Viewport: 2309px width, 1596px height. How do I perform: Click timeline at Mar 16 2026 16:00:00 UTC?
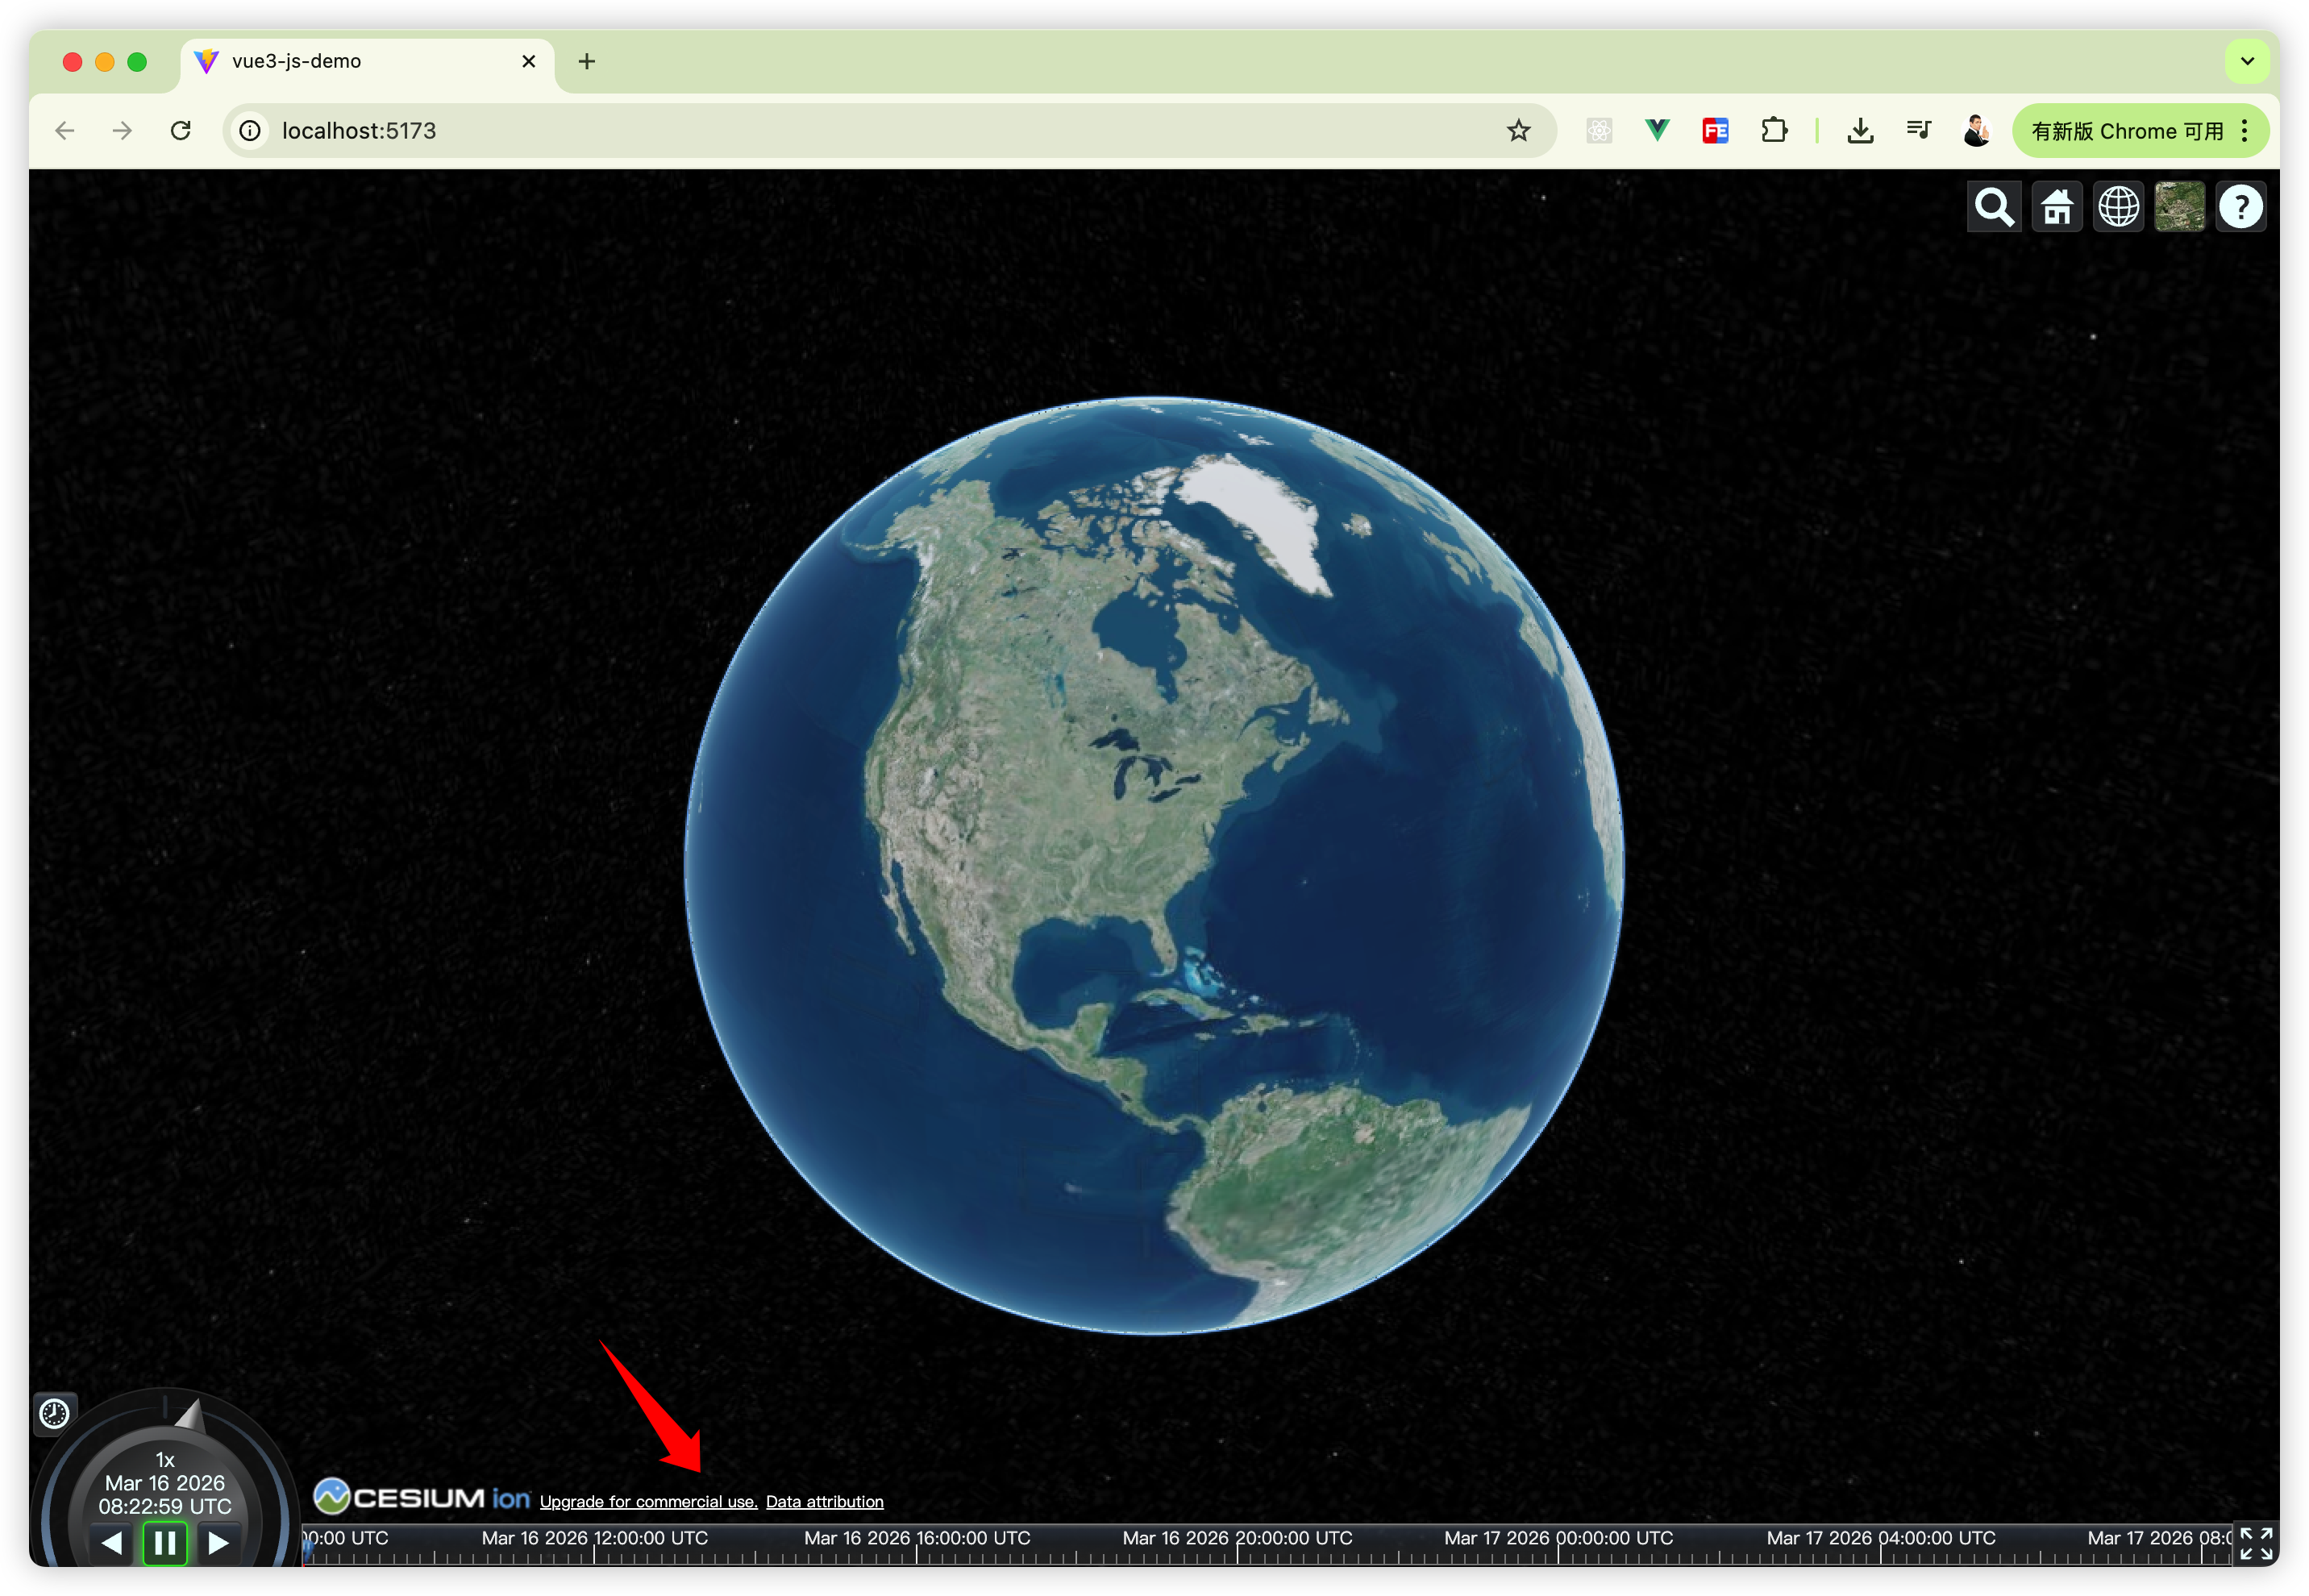916,1554
